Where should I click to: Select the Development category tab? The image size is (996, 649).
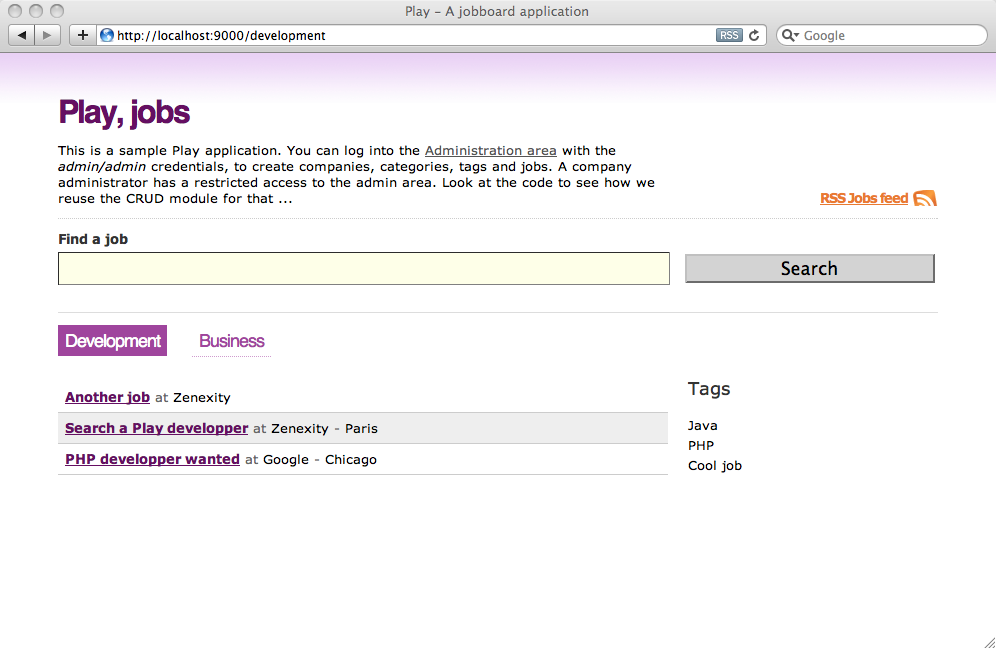(112, 341)
